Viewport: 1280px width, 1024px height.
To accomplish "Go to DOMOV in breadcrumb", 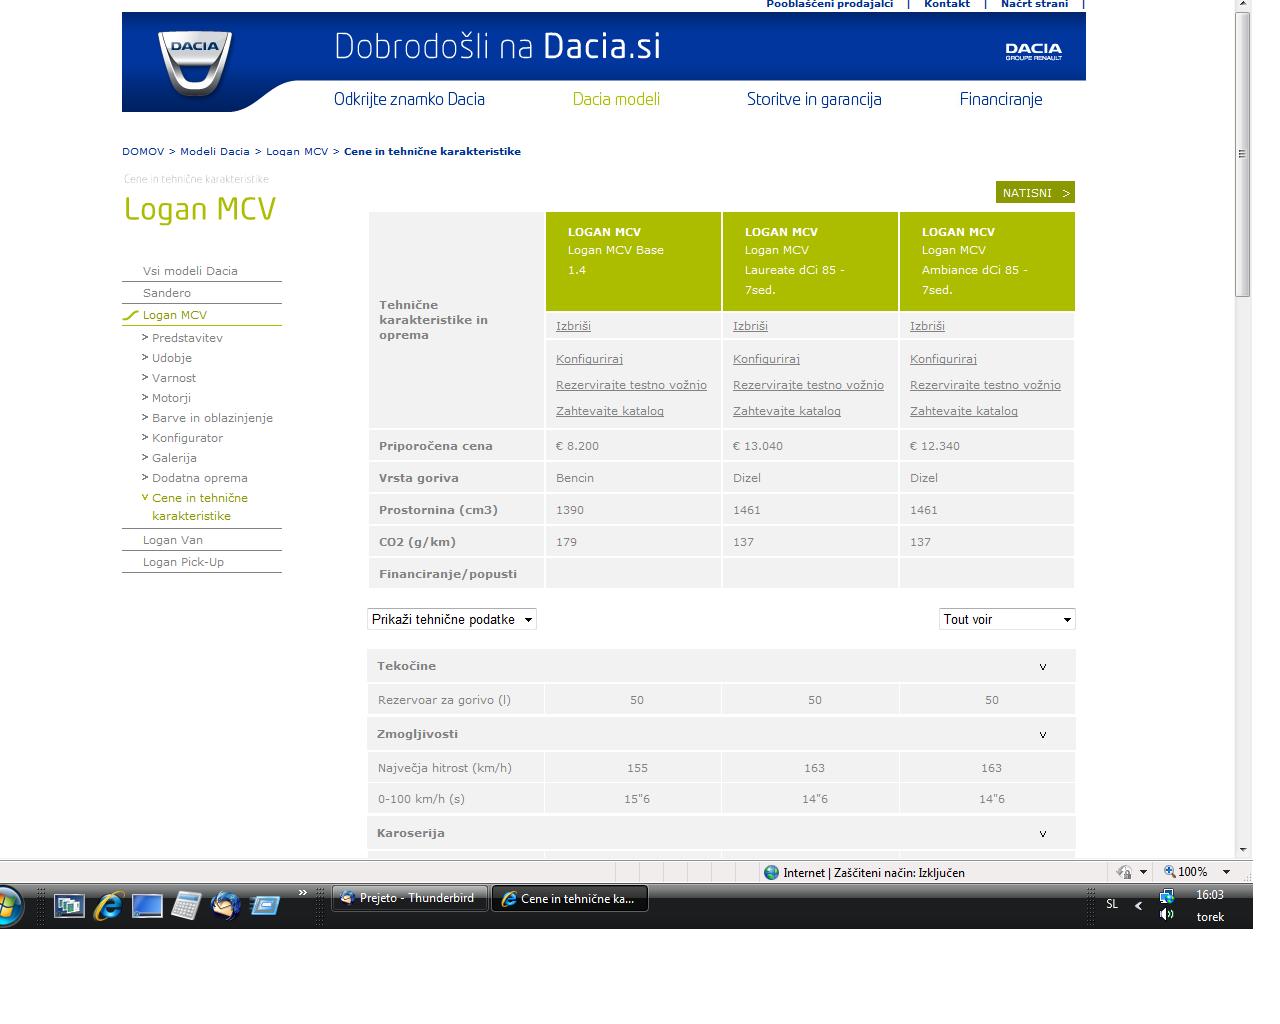I will point(143,152).
